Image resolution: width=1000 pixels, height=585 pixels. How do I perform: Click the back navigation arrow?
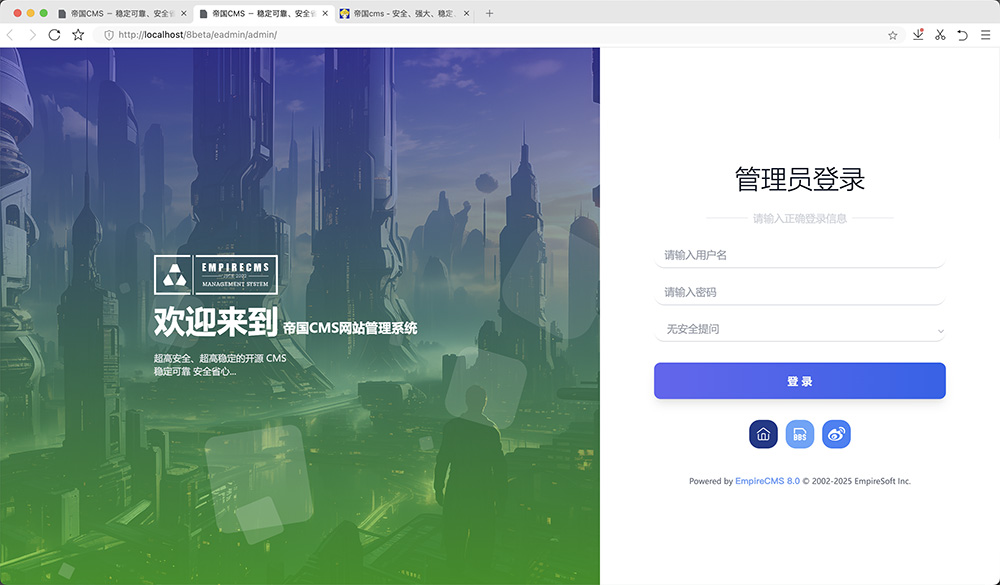click(x=11, y=34)
